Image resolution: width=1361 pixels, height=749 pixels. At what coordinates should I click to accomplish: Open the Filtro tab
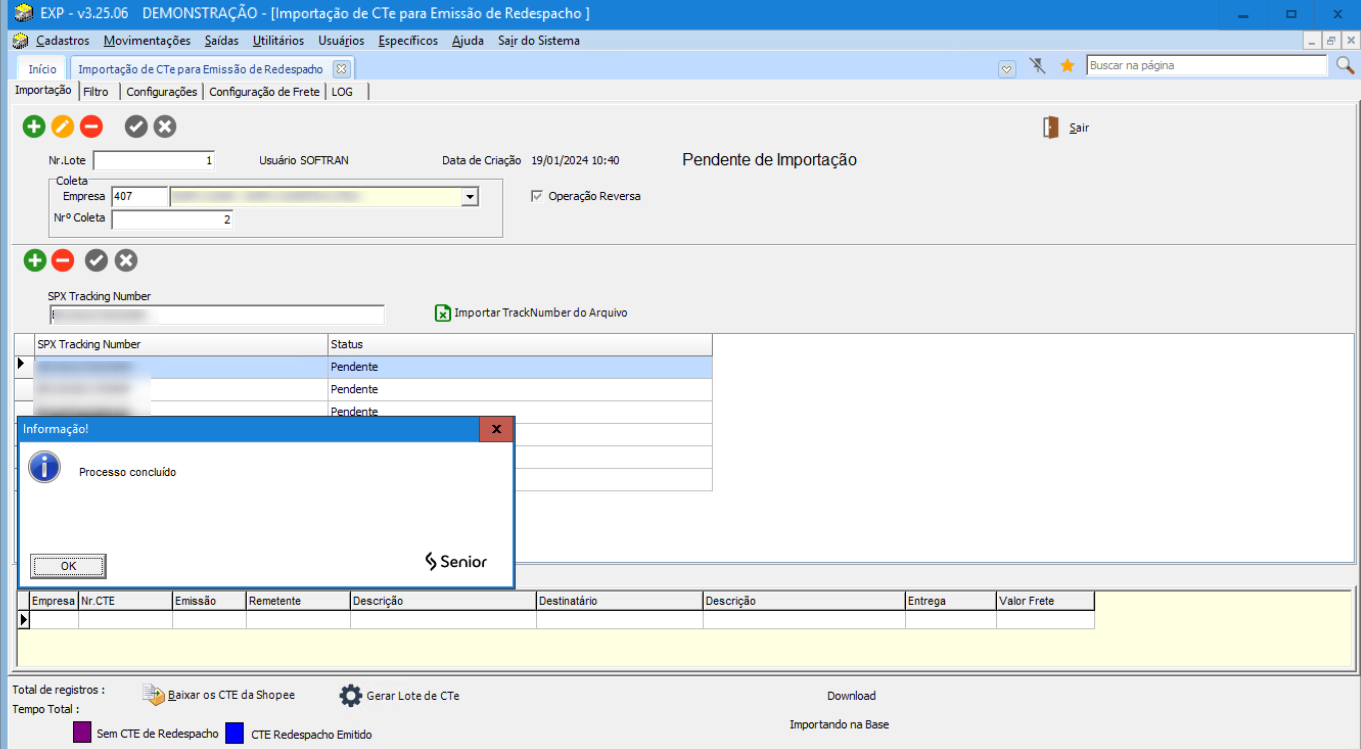96,91
